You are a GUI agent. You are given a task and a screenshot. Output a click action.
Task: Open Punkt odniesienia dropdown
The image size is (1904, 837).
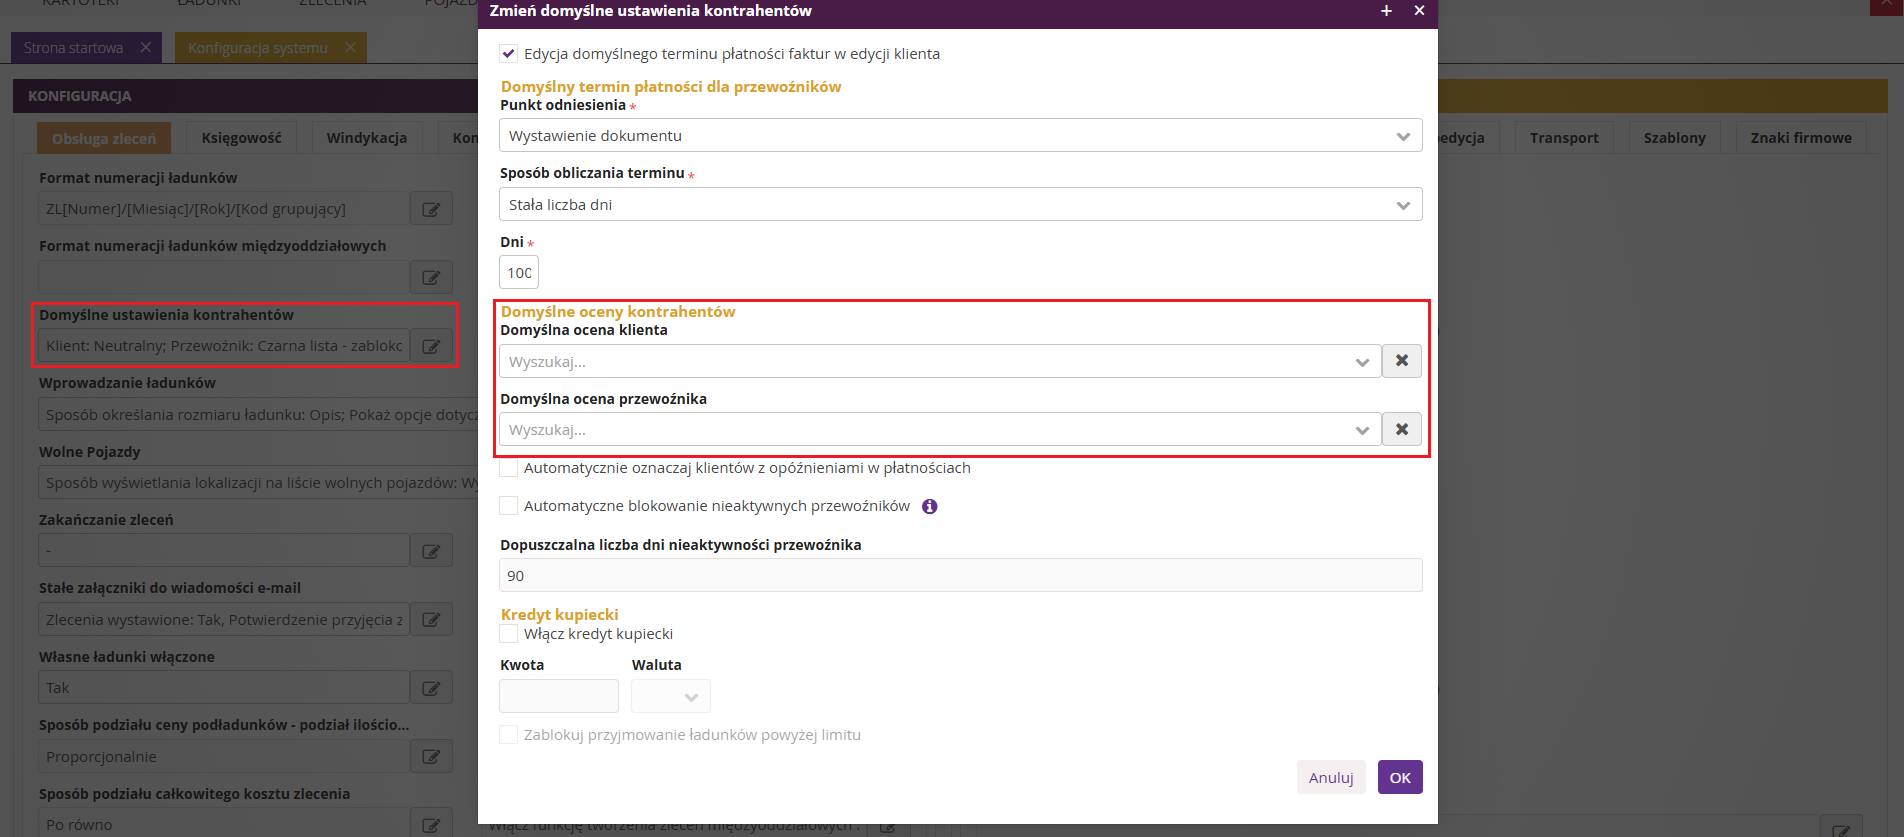coord(960,135)
